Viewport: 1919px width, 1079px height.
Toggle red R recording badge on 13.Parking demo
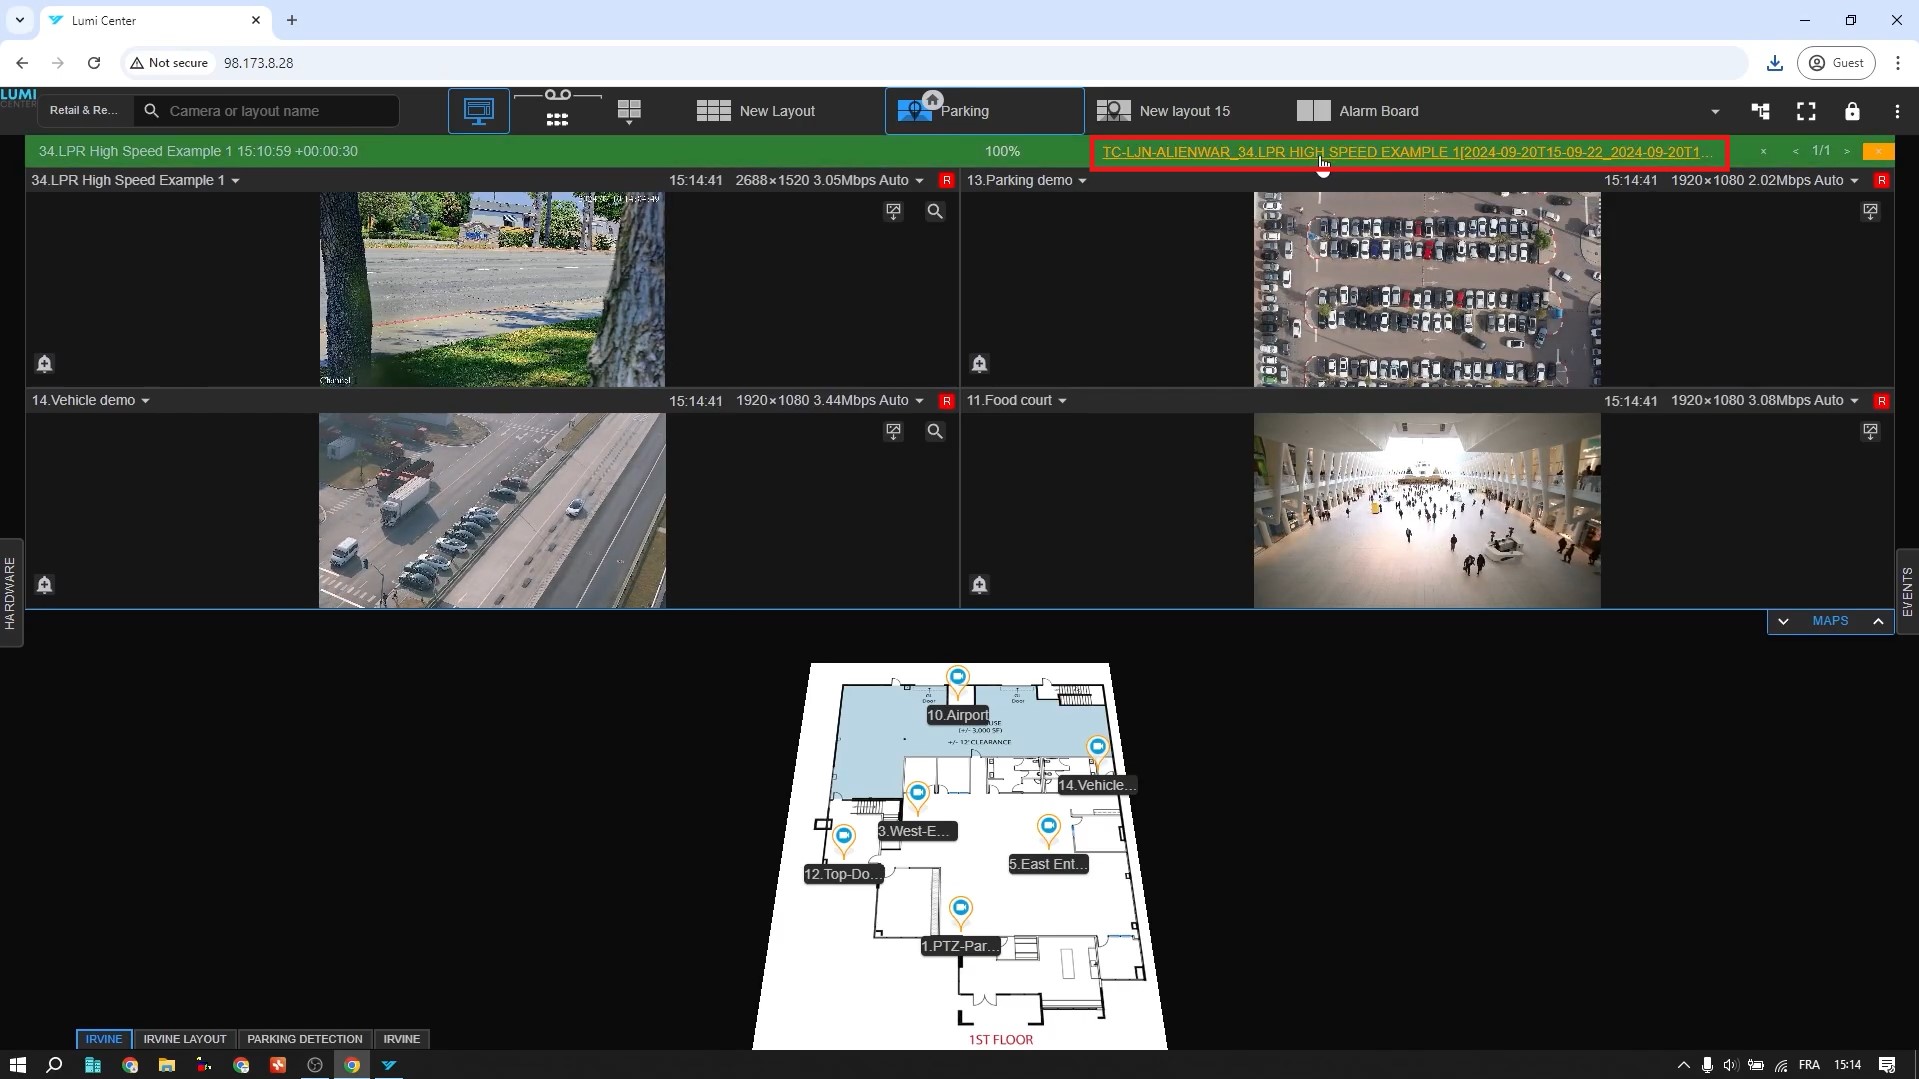click(x=1881, y=181)
